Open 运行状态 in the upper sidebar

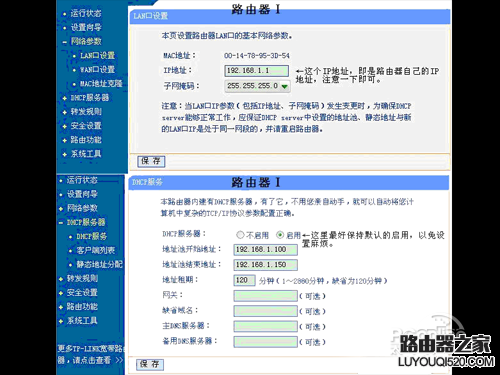point(86,13)
